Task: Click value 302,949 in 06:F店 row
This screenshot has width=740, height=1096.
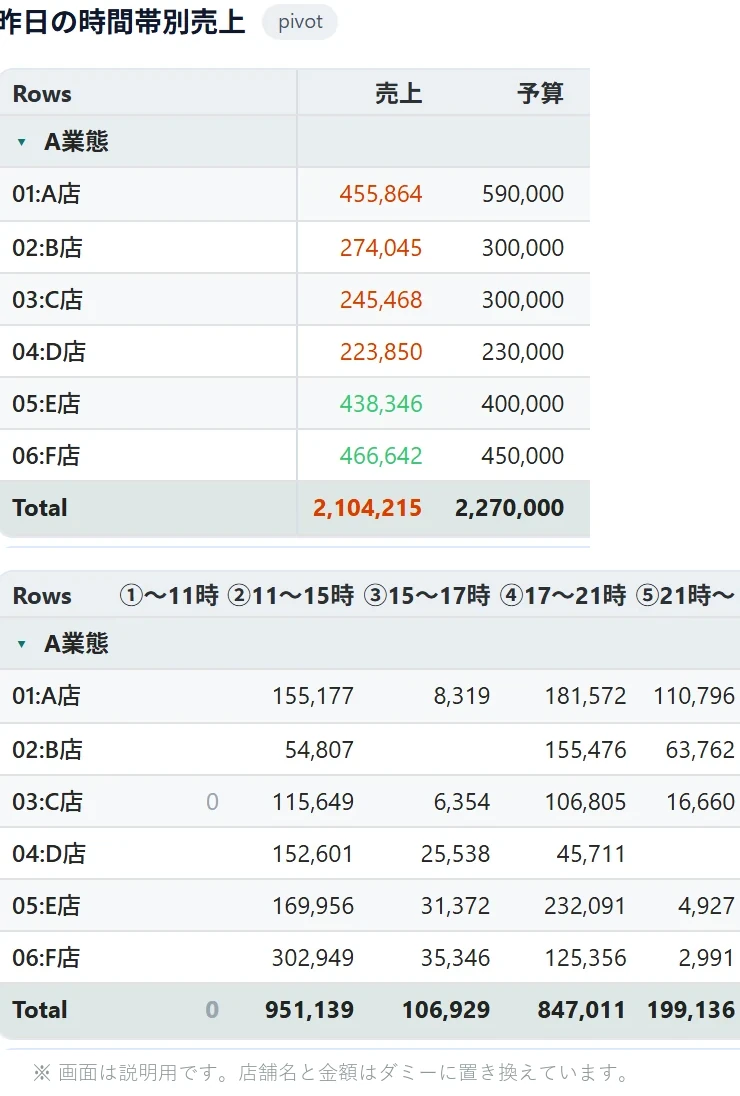Action: pos(313,958)
